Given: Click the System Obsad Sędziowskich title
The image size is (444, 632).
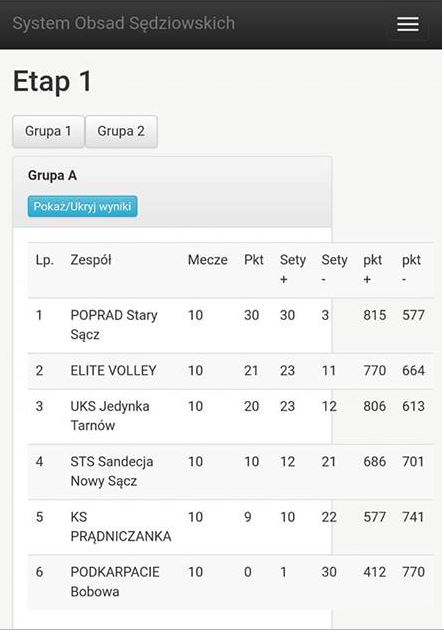Looking at the screenshot, I should (124, 23).
